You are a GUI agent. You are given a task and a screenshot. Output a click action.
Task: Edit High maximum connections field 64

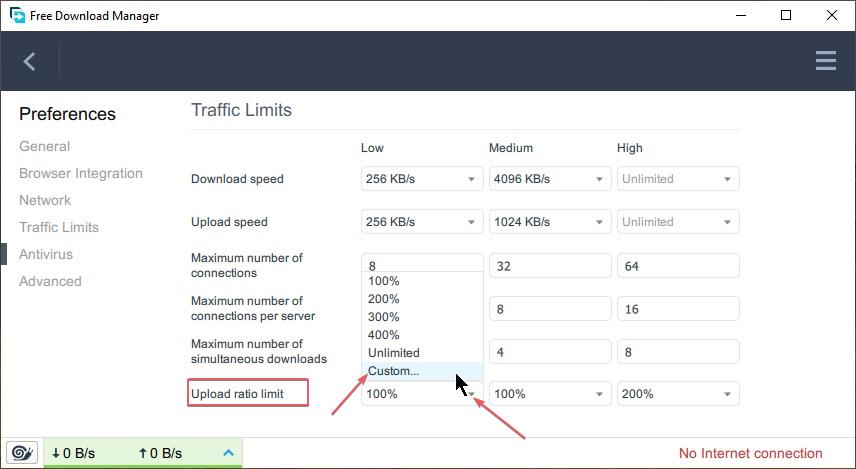tap(678, 266)
